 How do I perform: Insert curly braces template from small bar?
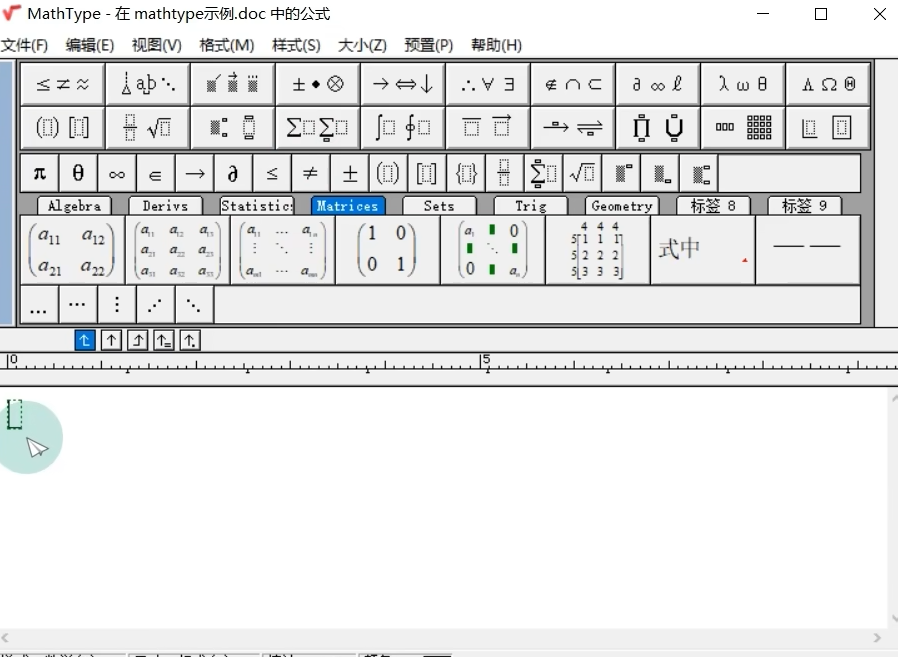465,173
